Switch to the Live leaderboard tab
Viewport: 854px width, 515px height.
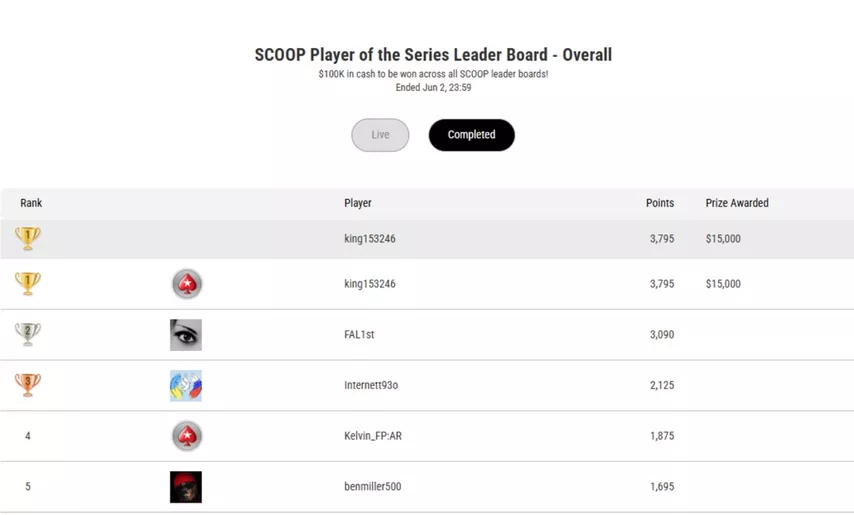coord(380,135)
